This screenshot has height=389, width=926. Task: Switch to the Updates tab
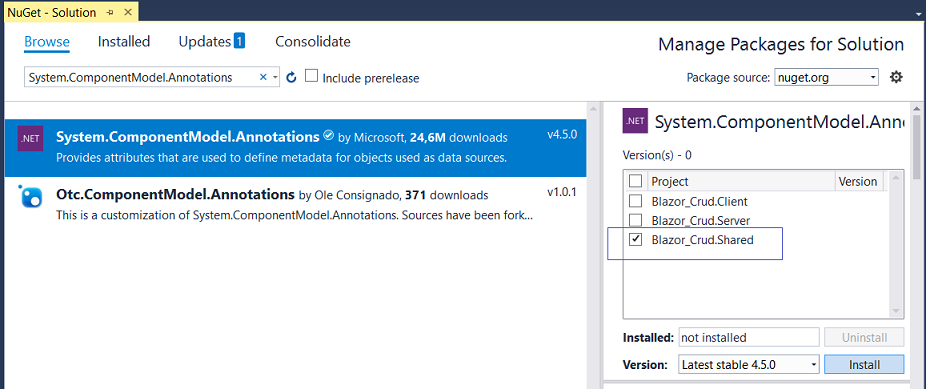click(204, 41)
